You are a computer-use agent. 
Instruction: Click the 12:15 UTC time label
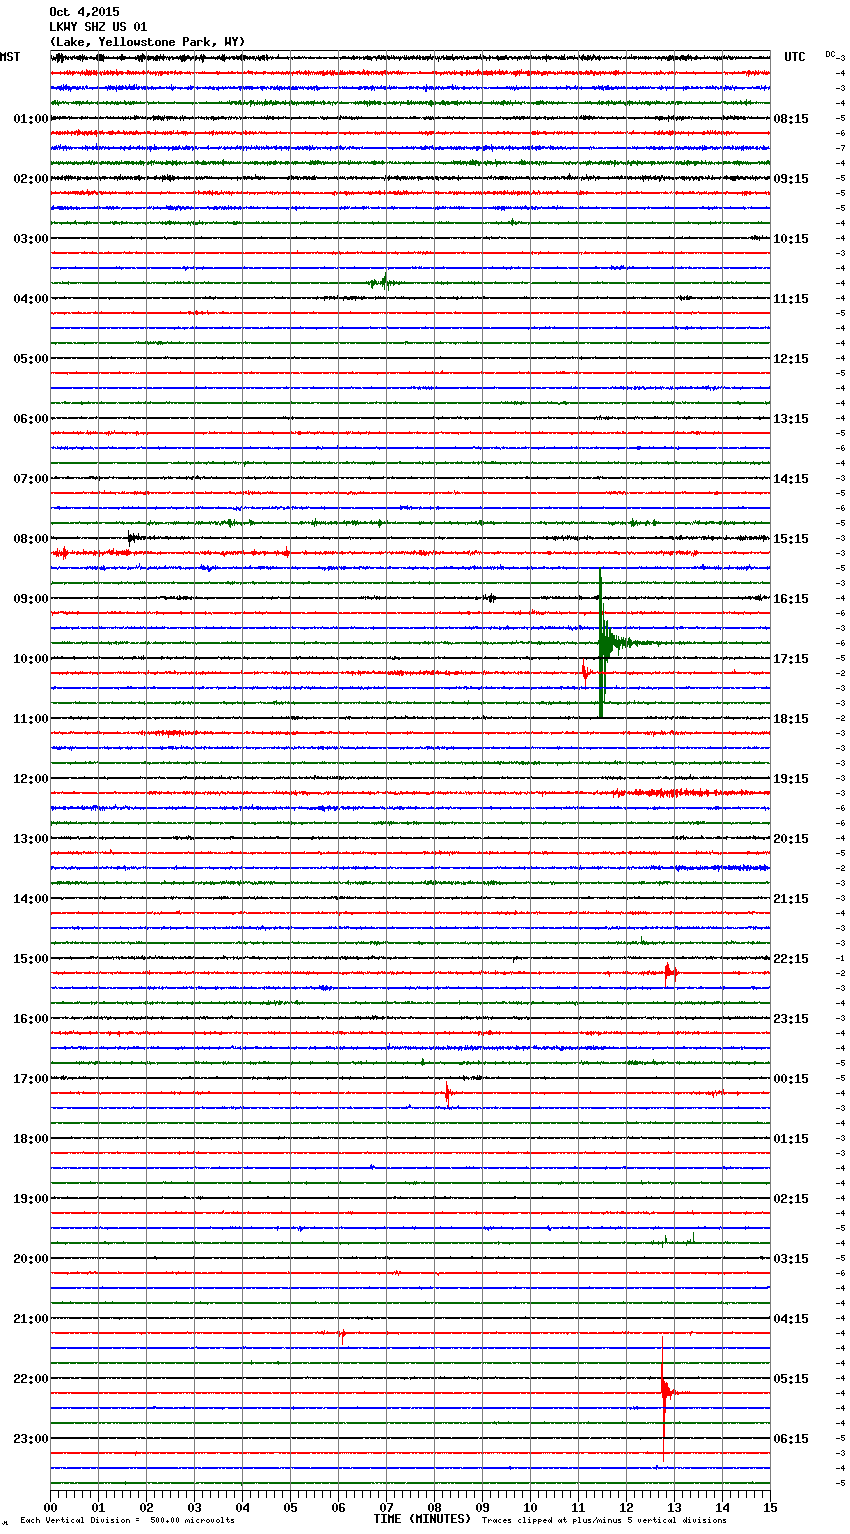(791, 359)
